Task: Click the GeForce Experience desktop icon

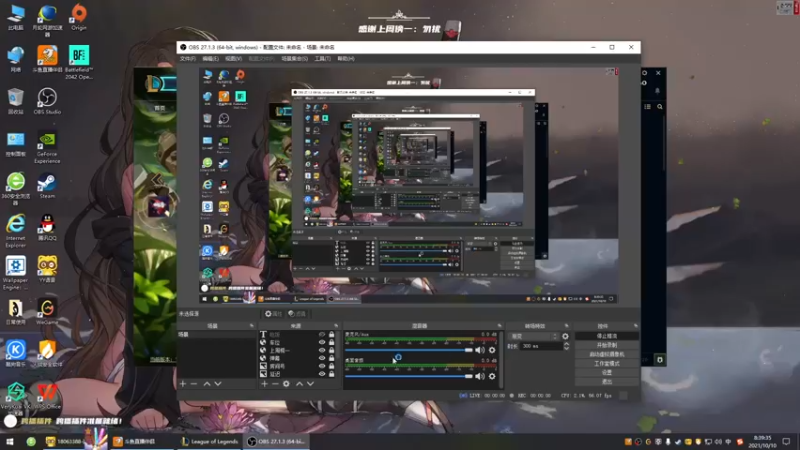Action: [x=47, y=147]
